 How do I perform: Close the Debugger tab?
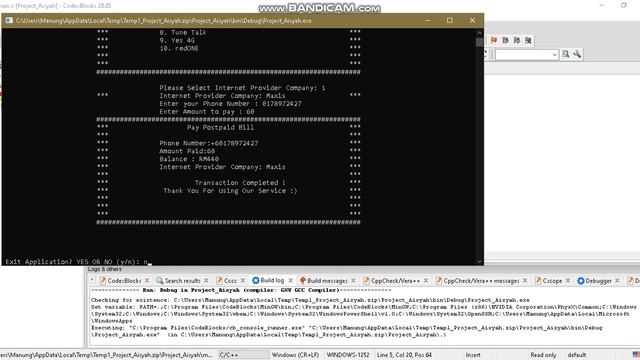[x=617, y=280]
